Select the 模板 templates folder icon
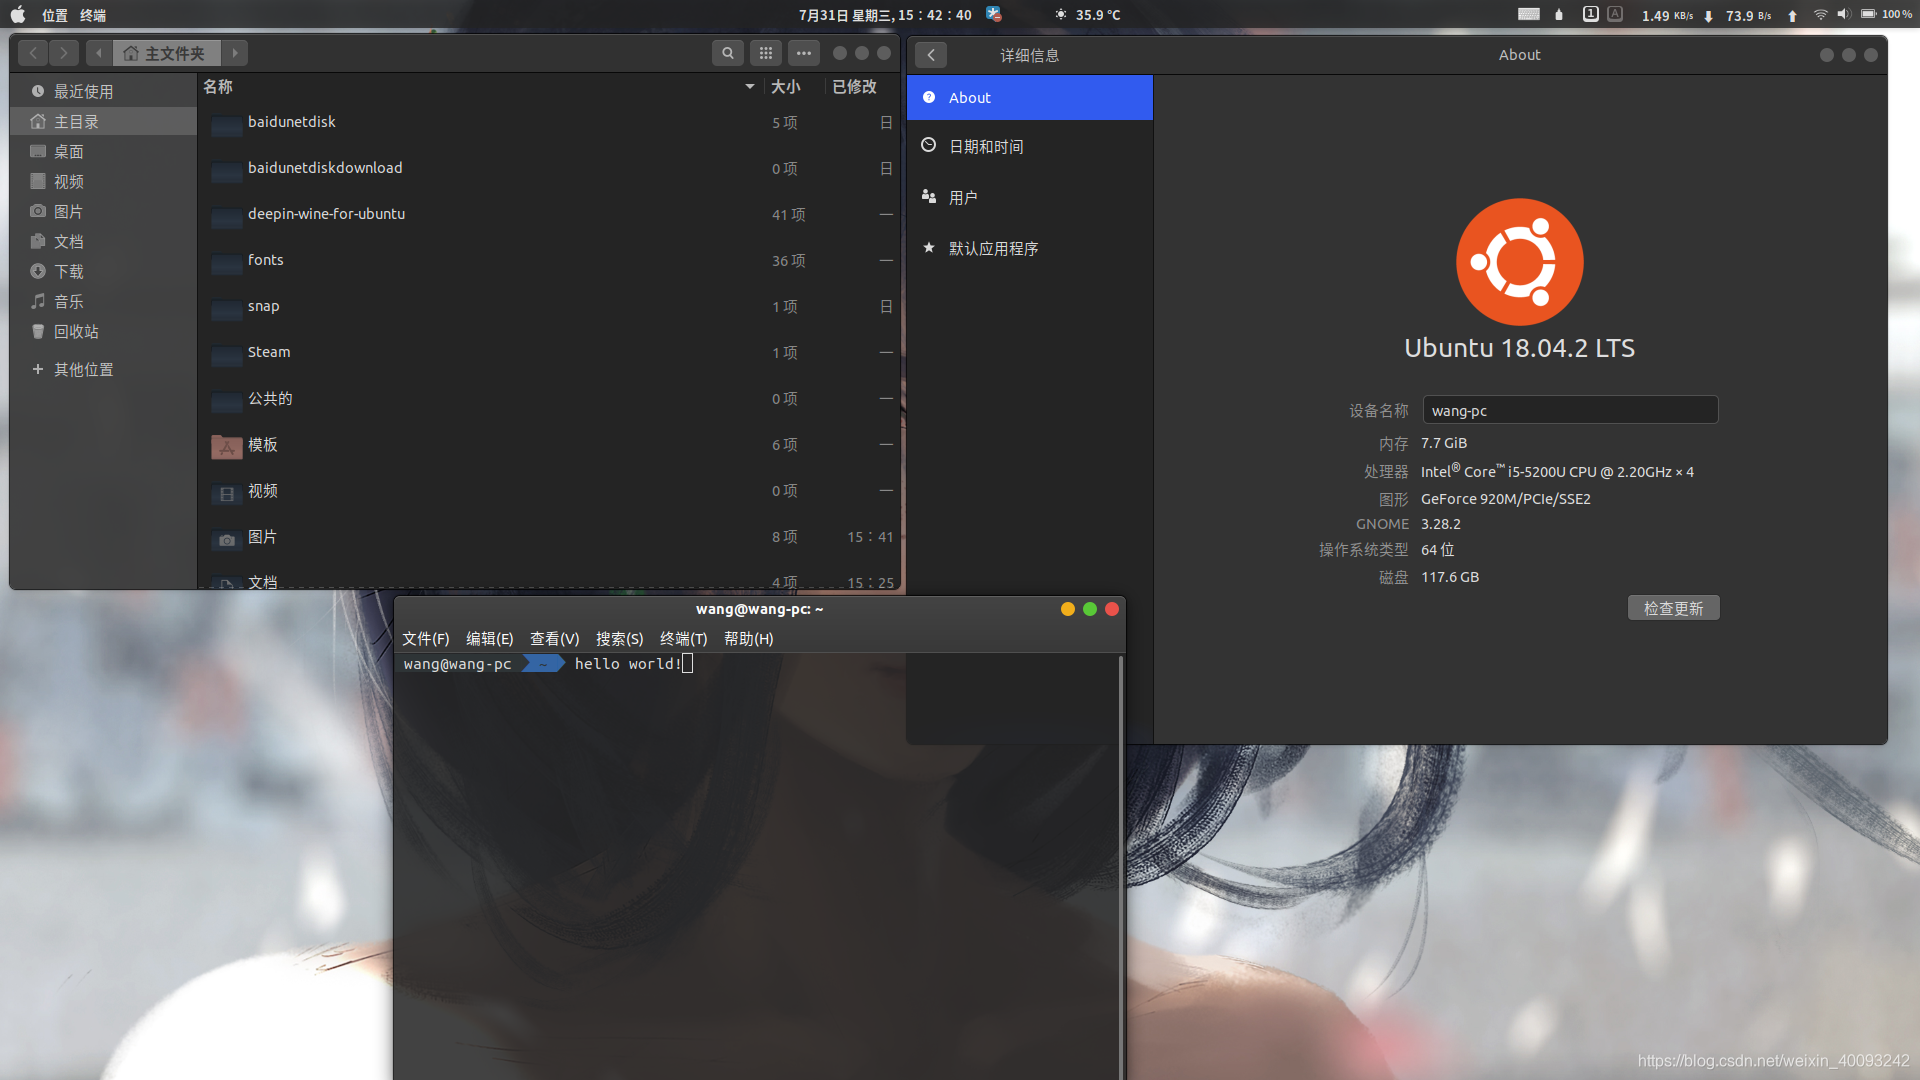1920x1080 pixels. click(x=227, y=446)
